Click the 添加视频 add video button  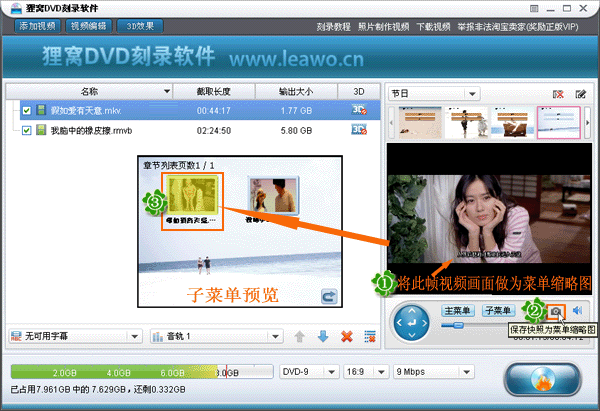click(x=37, y=26)
